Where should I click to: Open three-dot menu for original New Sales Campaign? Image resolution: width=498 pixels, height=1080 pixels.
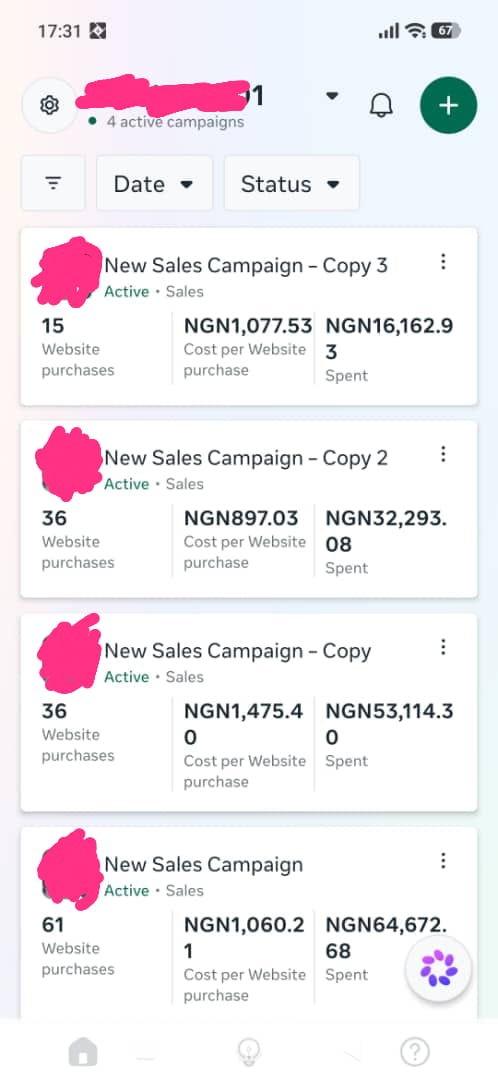443,861
